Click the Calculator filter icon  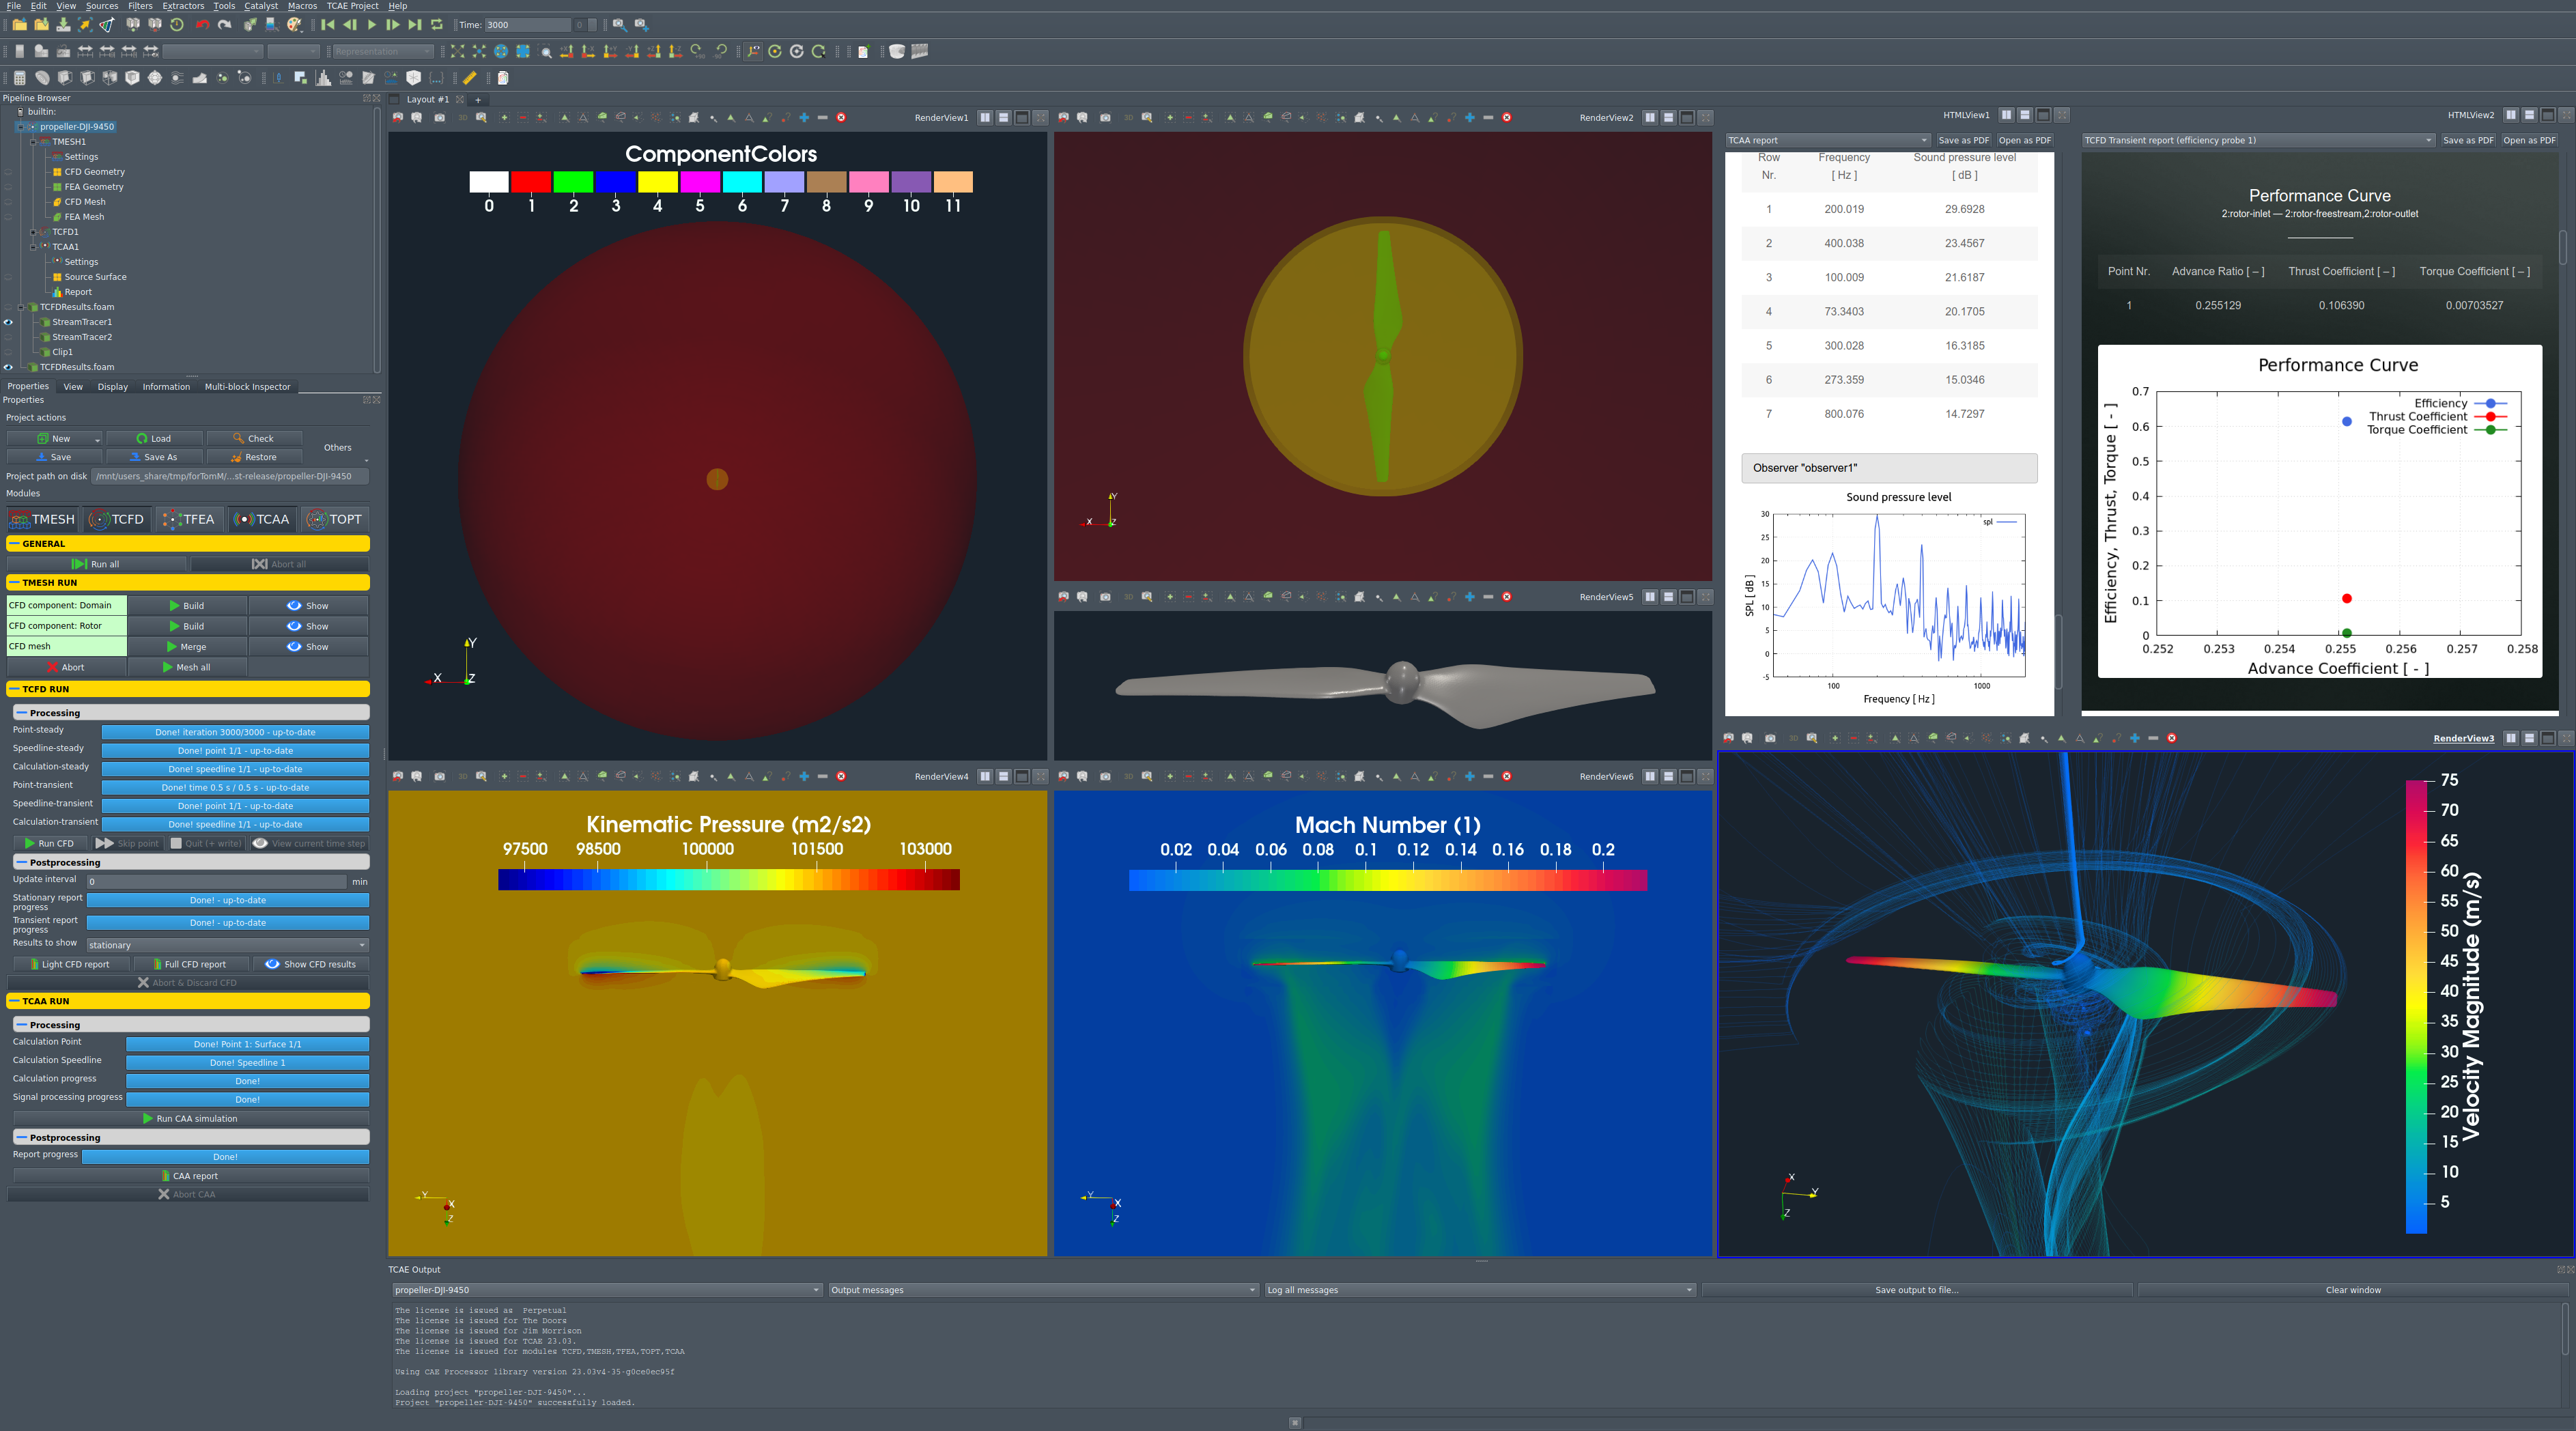19,78
